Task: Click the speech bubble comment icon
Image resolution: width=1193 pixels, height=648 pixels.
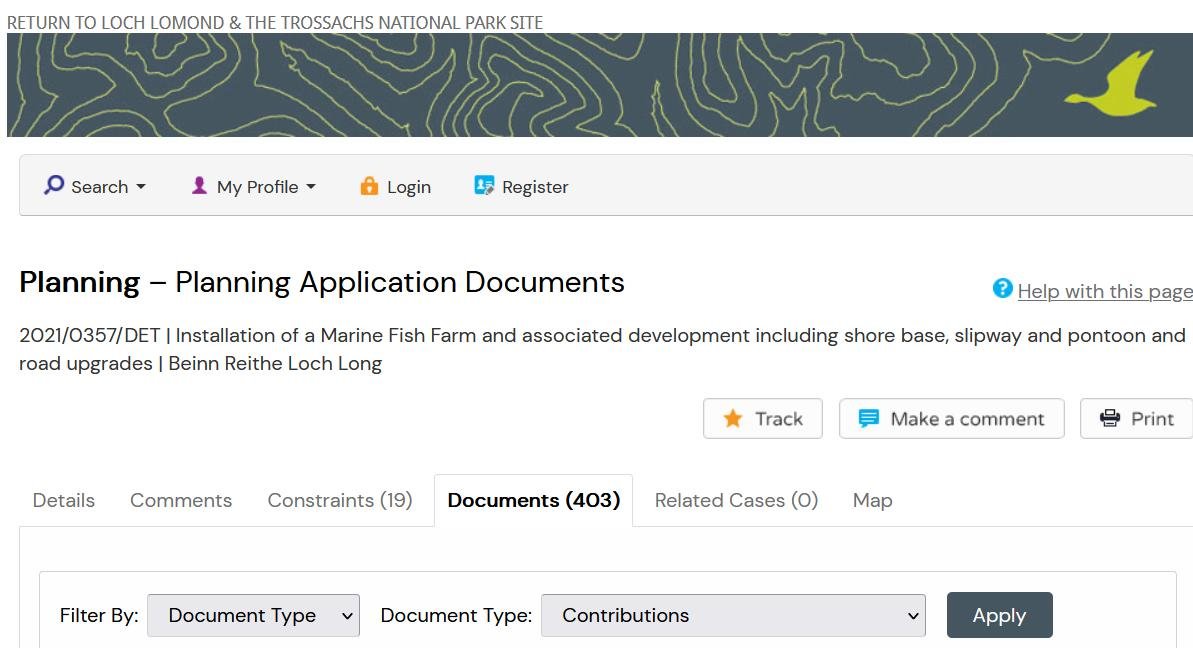Action: click(x=869, y=419)
